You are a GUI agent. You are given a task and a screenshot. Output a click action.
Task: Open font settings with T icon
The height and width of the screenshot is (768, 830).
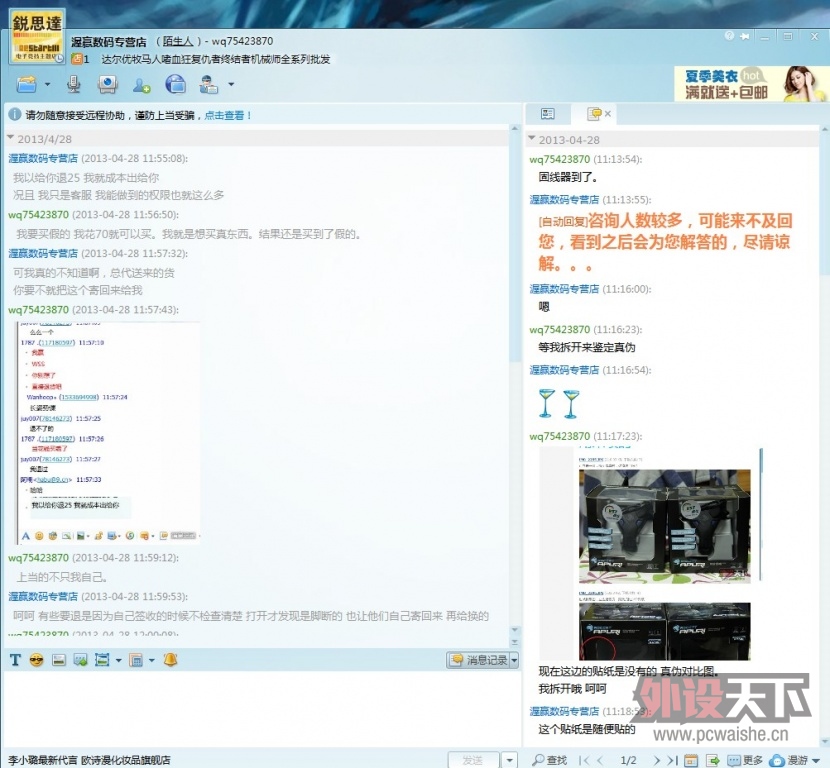pyautogui.click(x=15, y=660)
